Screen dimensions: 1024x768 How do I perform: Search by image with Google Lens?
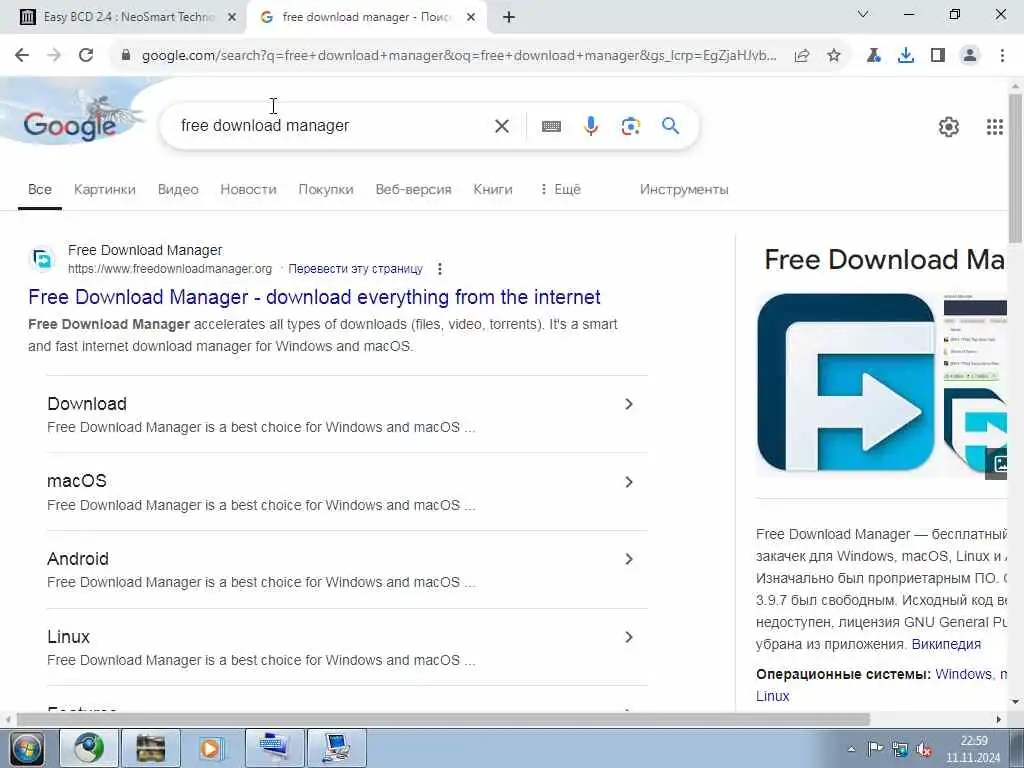631,126
